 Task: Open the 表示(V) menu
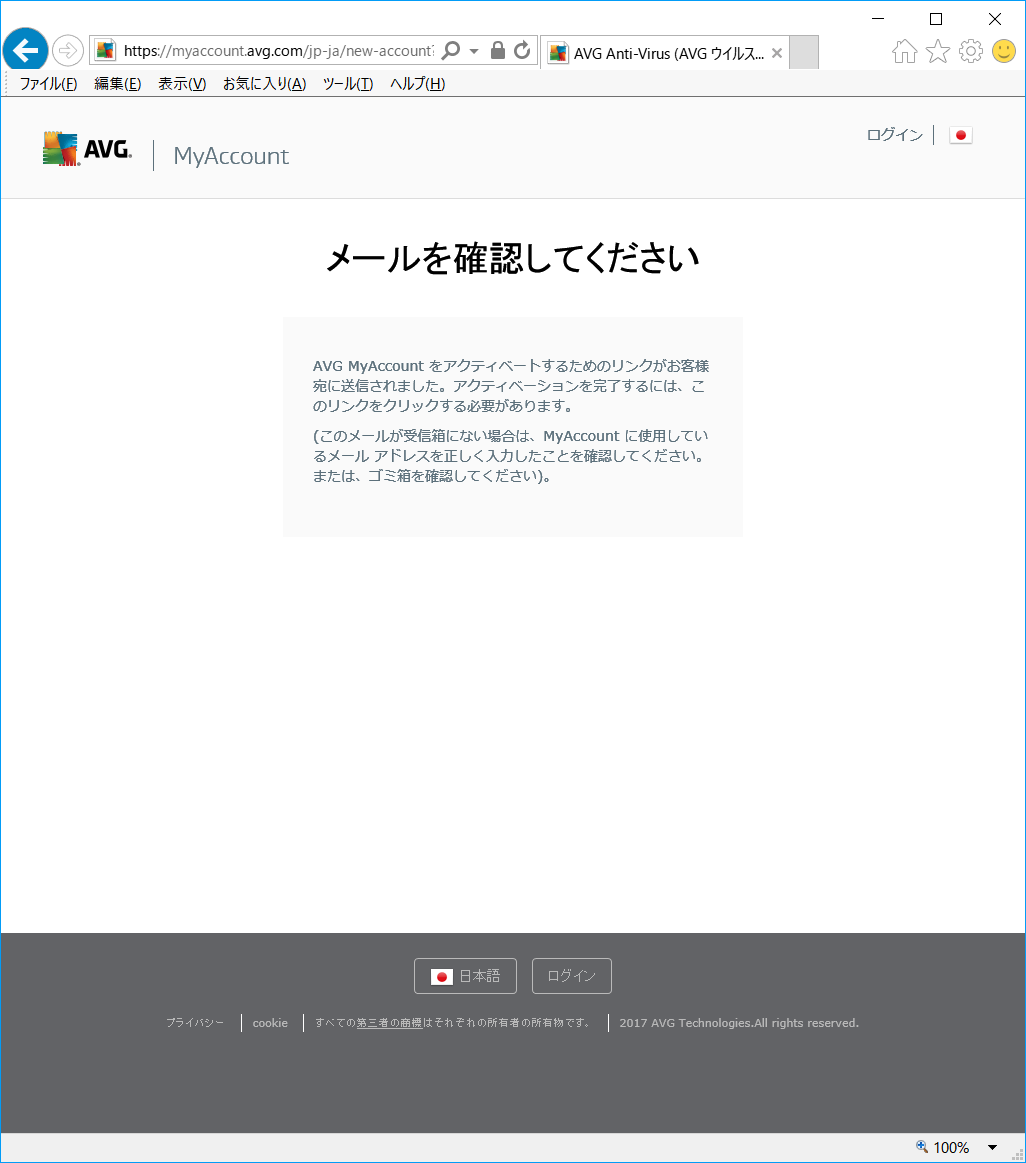click(x=182, y=84)
